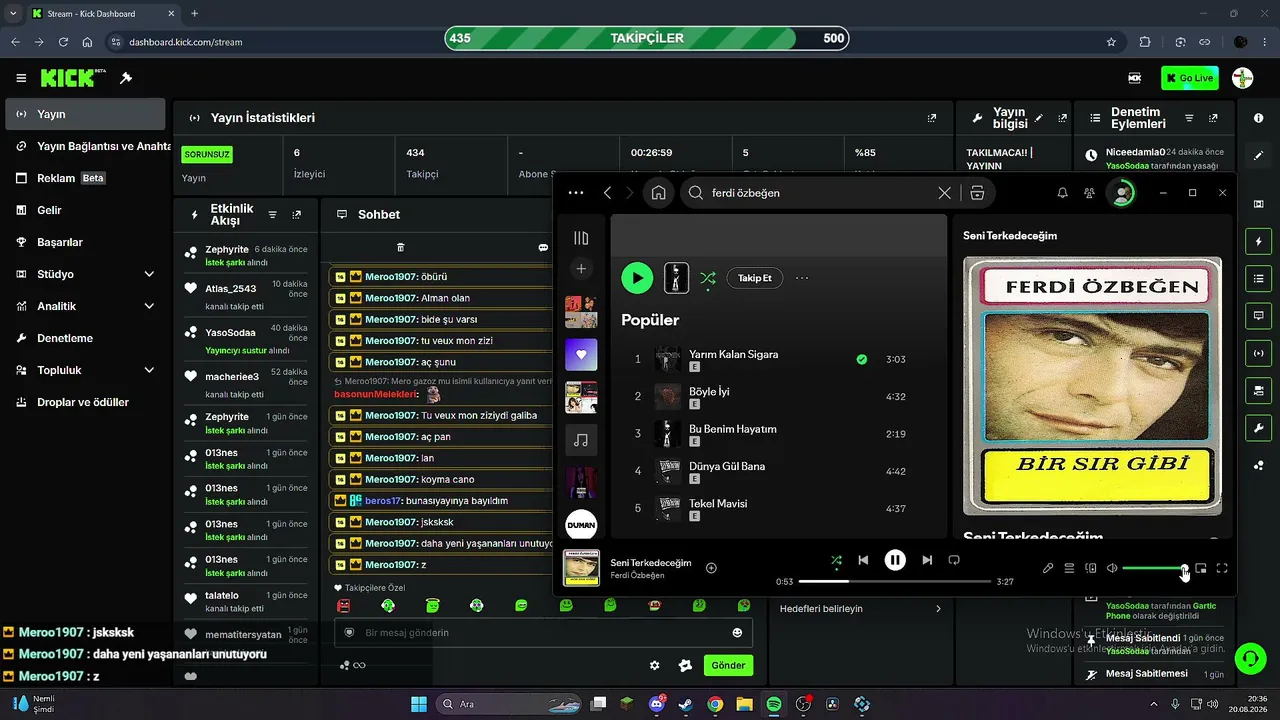Expand the Topluluk section in Kick sidebar
Screen dimensions: 1280x720
tap(149, 370)
